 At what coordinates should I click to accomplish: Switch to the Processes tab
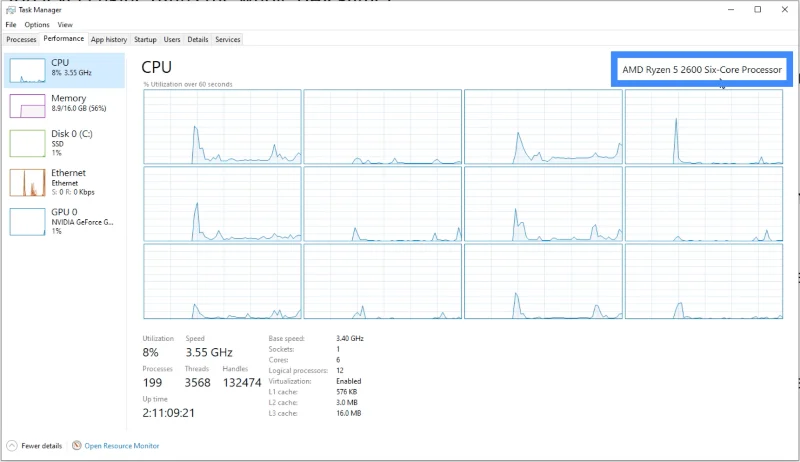pos(21,39)
